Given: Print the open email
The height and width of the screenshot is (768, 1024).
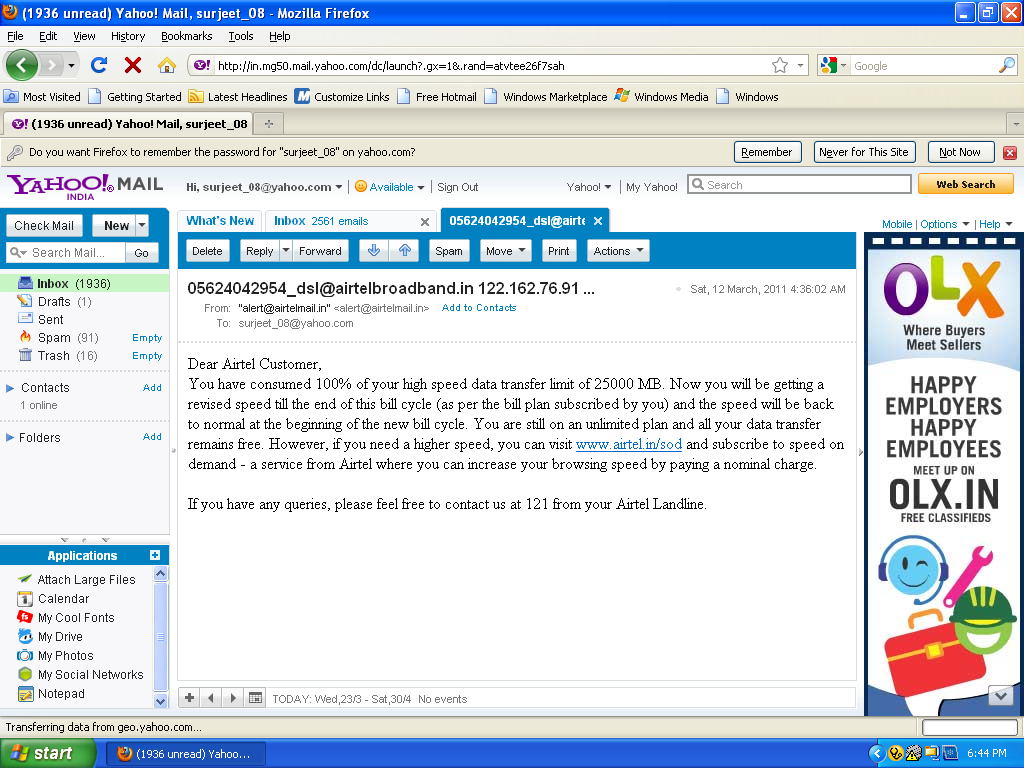Looking at the screenshot, I should point(558,251).
